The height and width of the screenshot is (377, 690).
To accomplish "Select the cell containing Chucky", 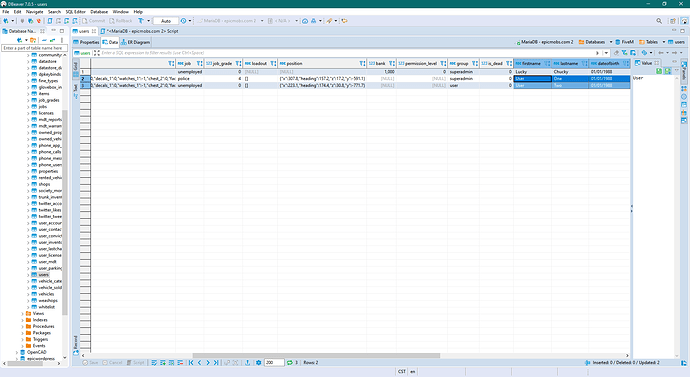I will click(x=570, y=72).
